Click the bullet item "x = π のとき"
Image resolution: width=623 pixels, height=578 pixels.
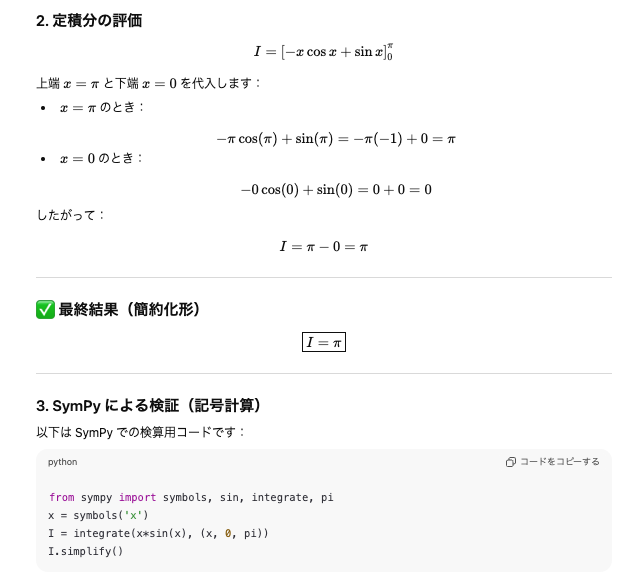pos(102,107)
